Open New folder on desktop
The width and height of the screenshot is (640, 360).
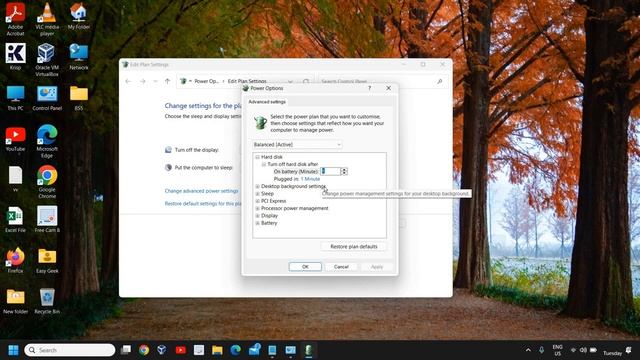point(16,301)
